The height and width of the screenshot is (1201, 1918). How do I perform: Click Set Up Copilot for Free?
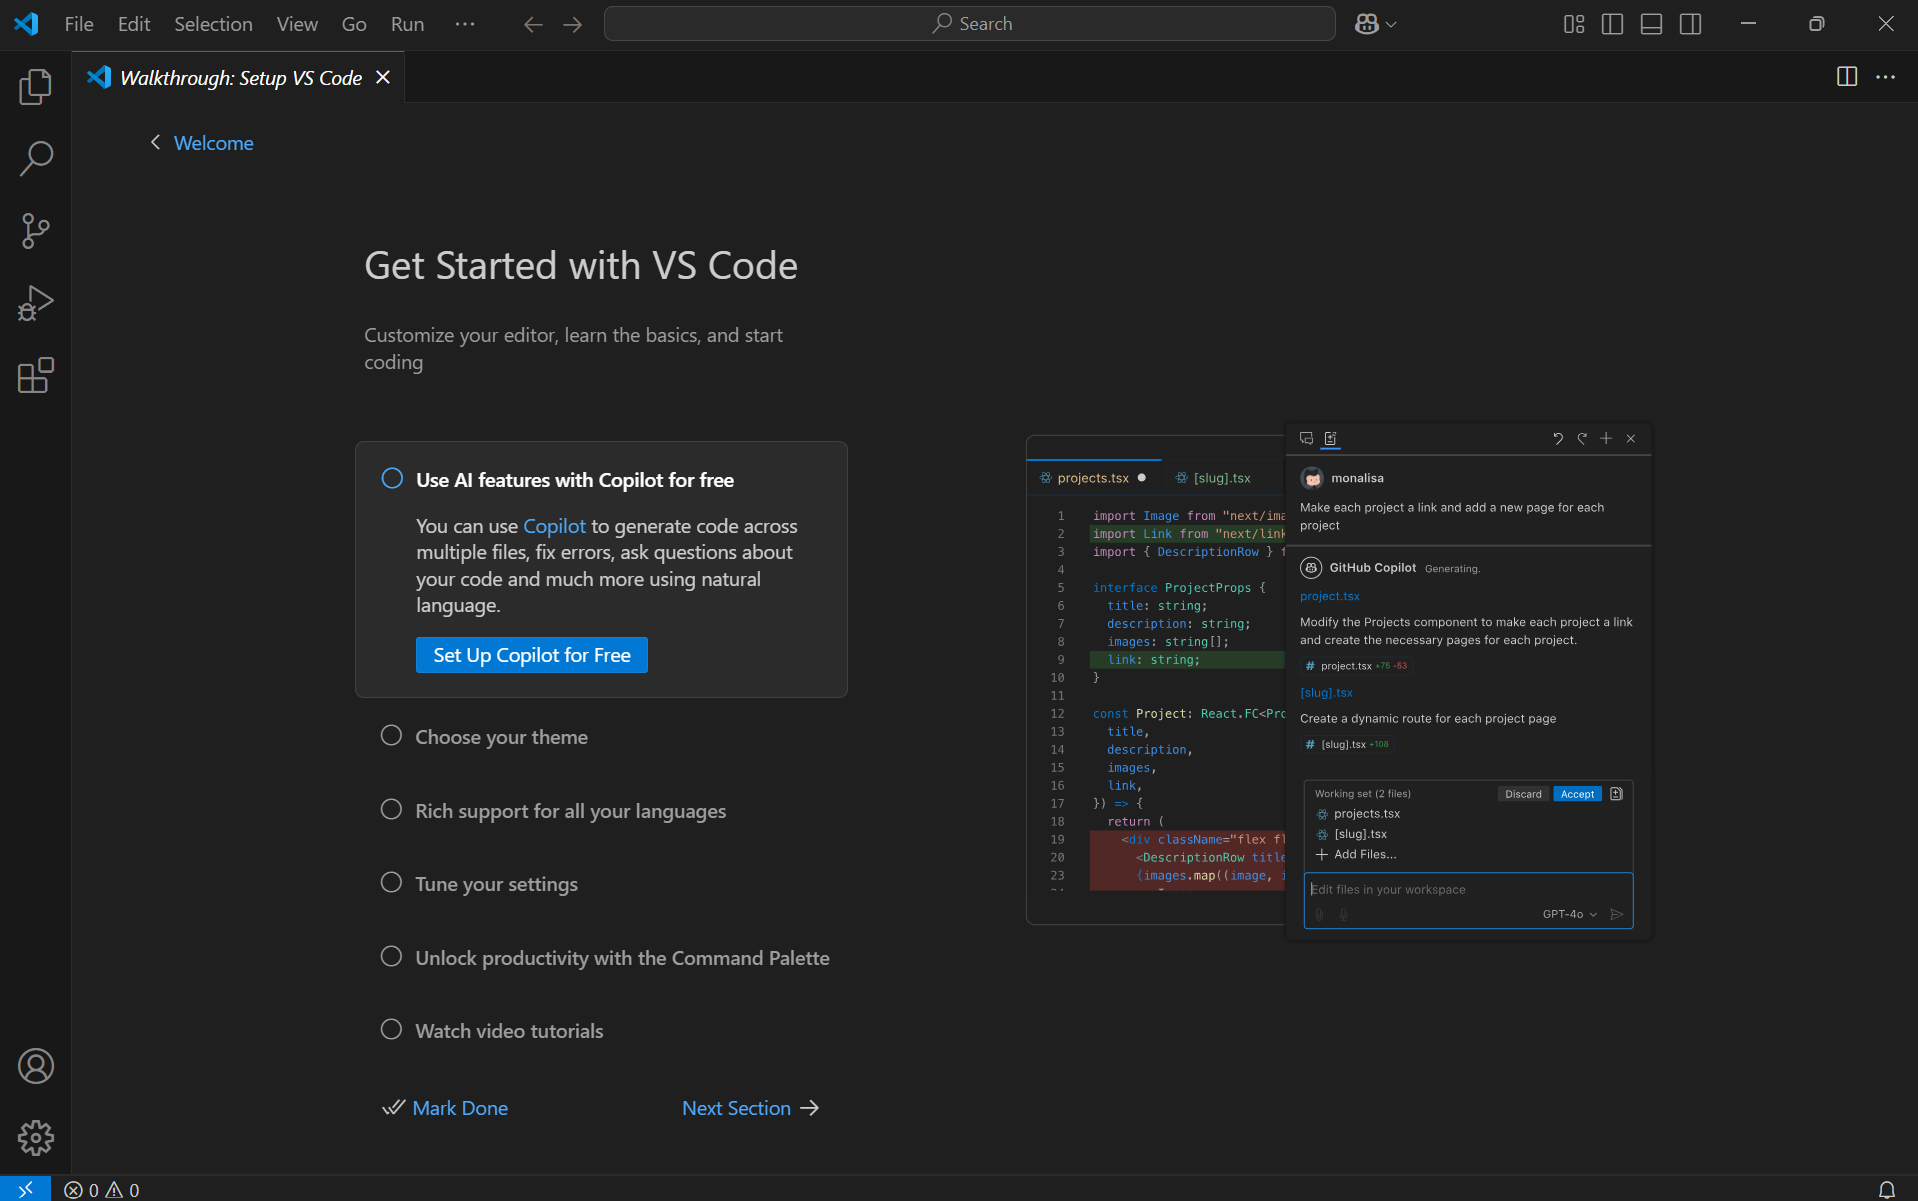[x=531, y=655]
